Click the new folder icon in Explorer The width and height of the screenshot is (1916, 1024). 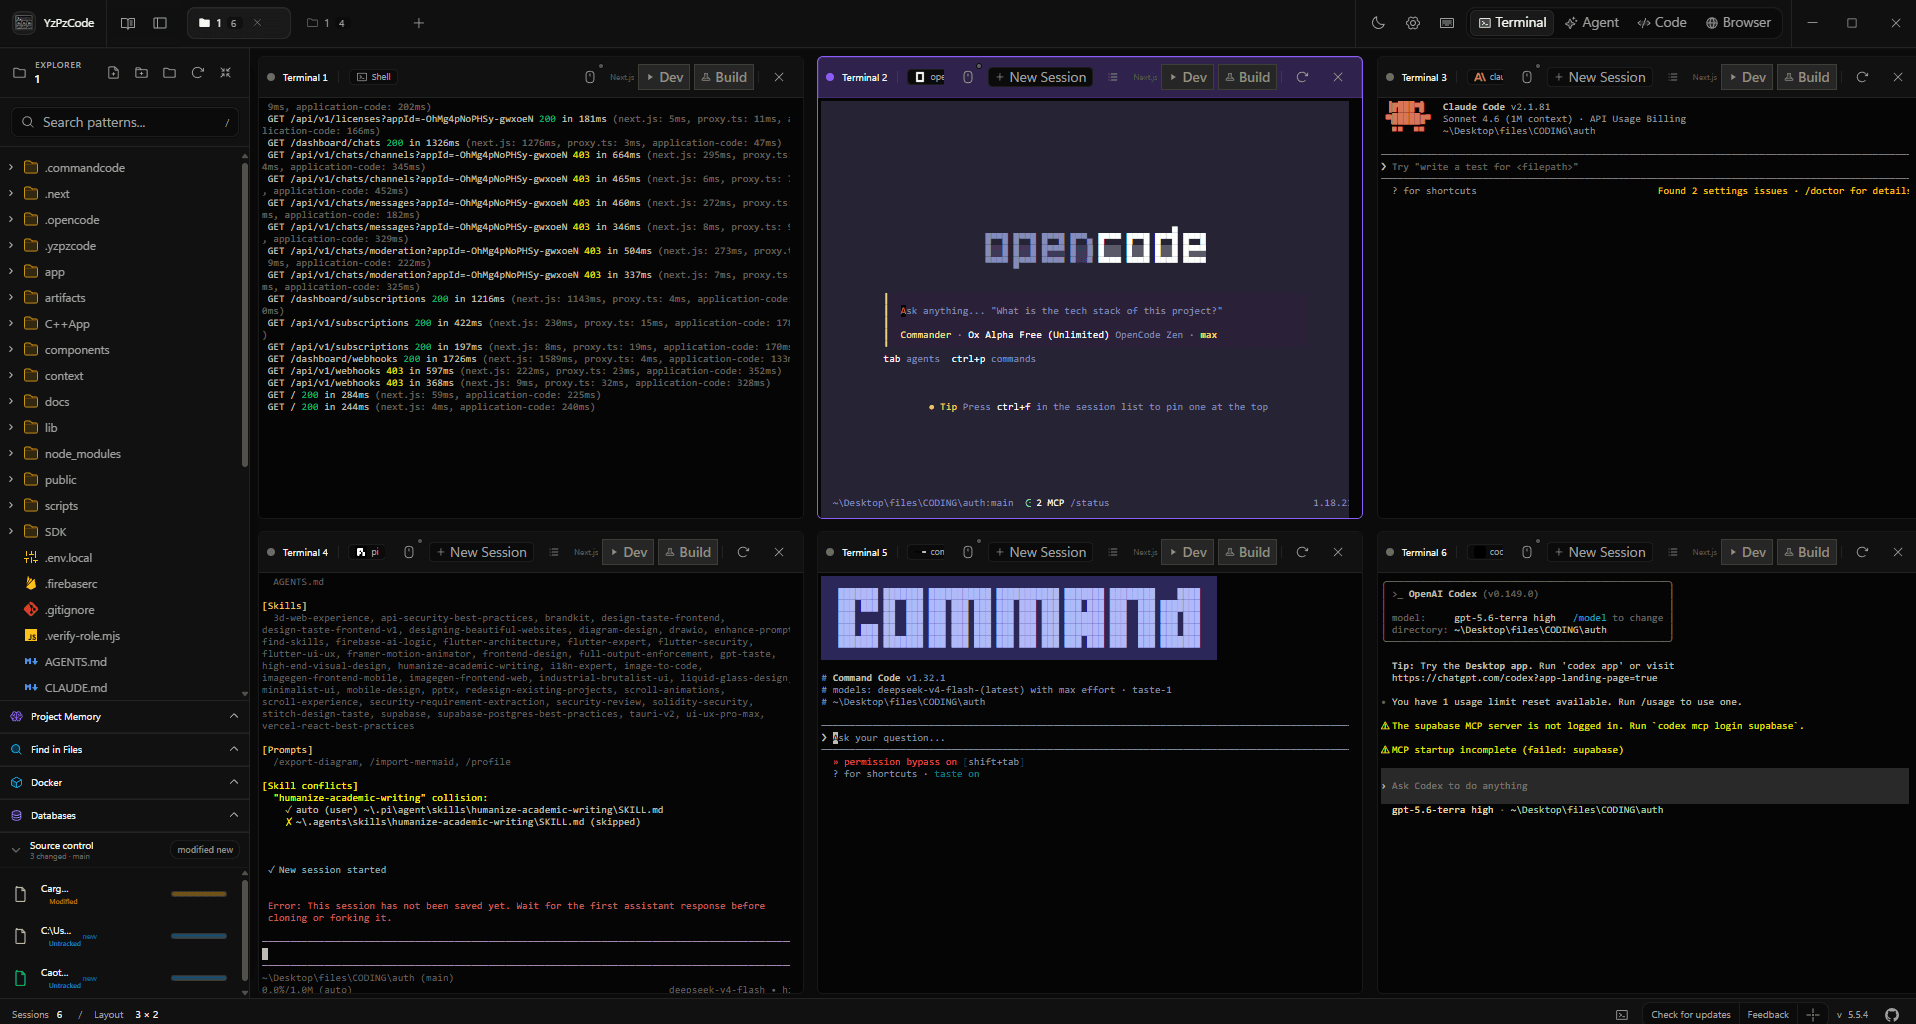coord(141,73)
